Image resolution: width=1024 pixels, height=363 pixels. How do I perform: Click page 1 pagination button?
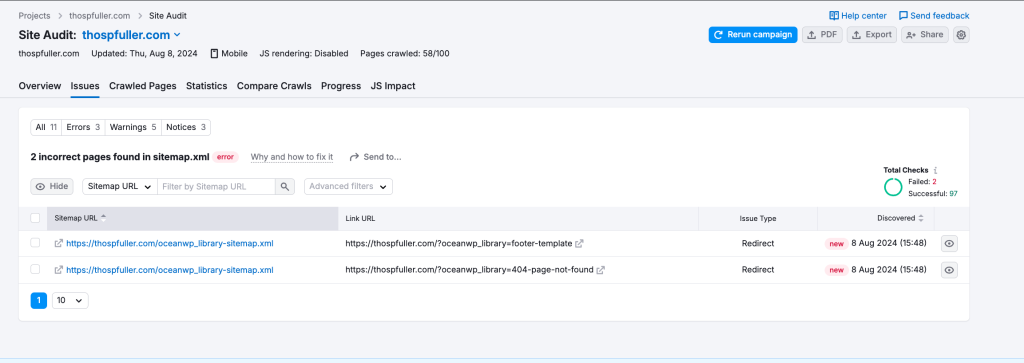pyautogui.click(x=39, y=300)
